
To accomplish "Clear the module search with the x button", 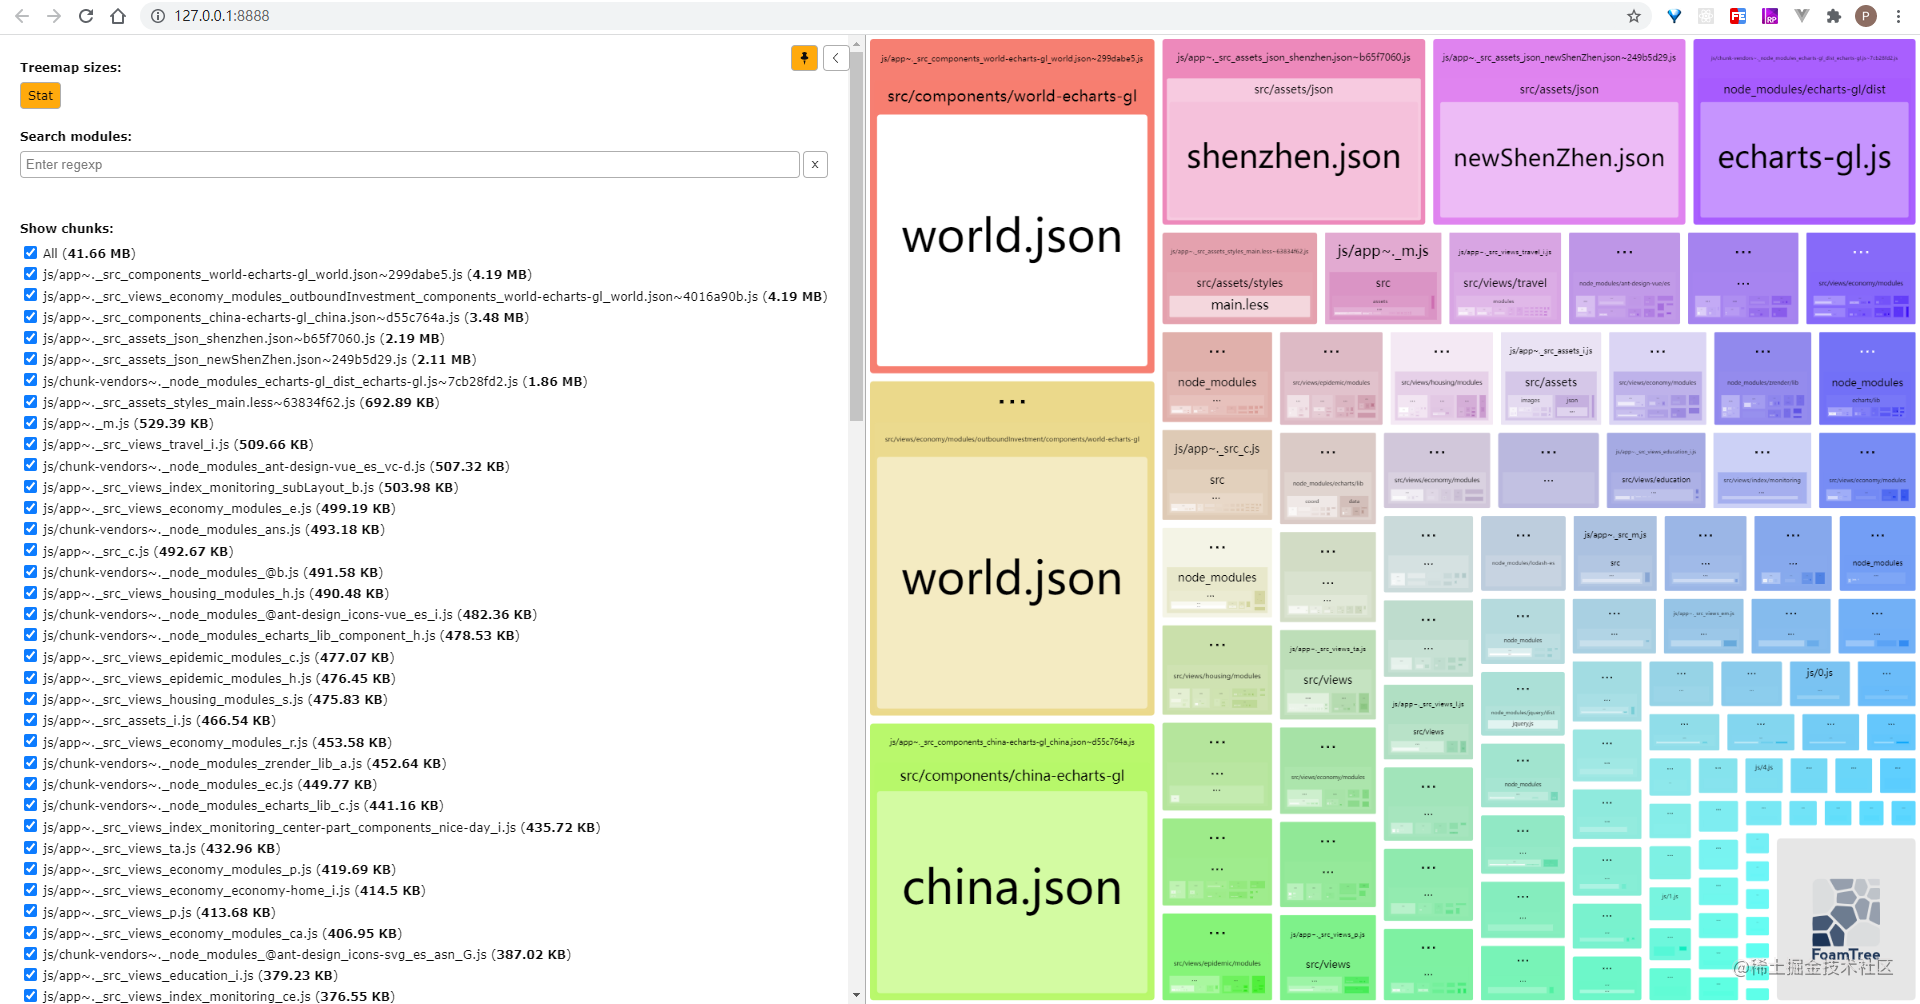I will click(815, 164).
